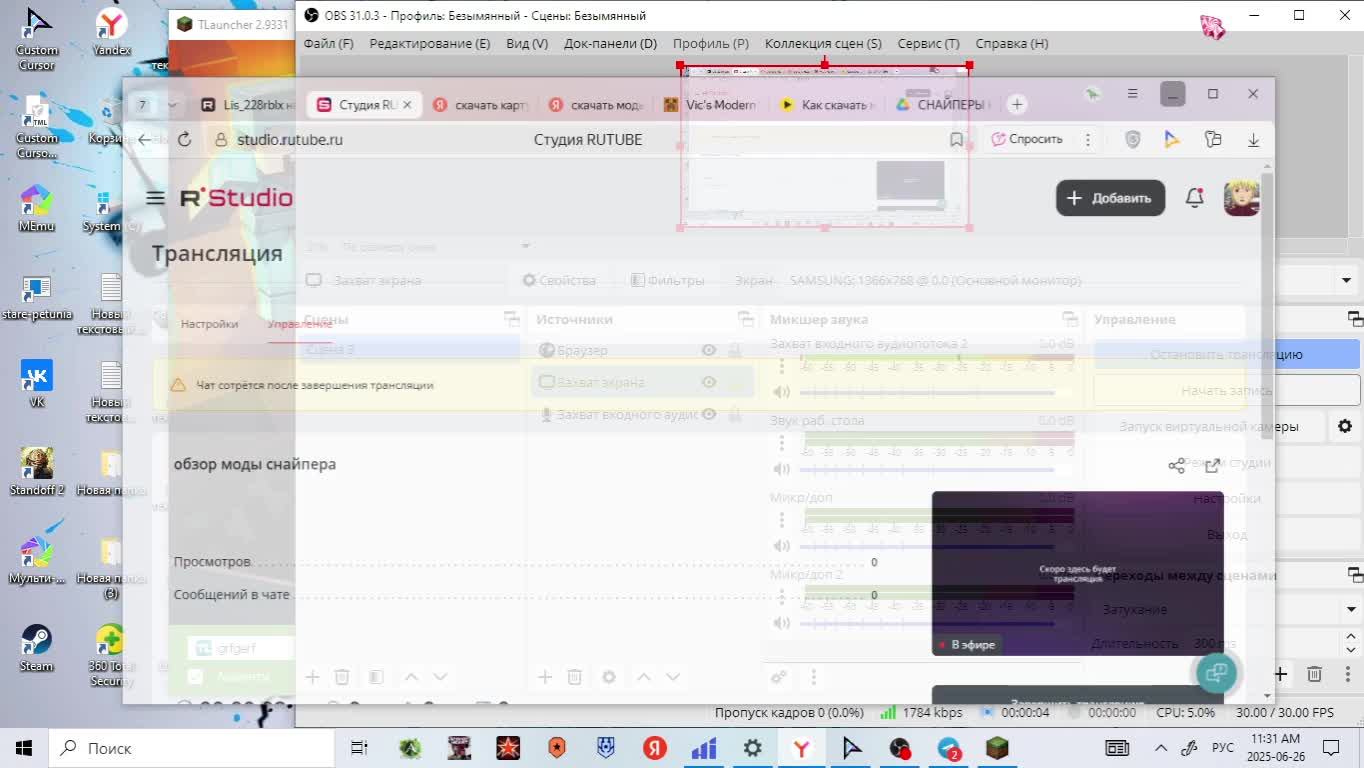The height and width of the screenshot is (768, 1364).
Task: Open Standoff 2 desktop shortcut
Action: (x=36, y=471)
